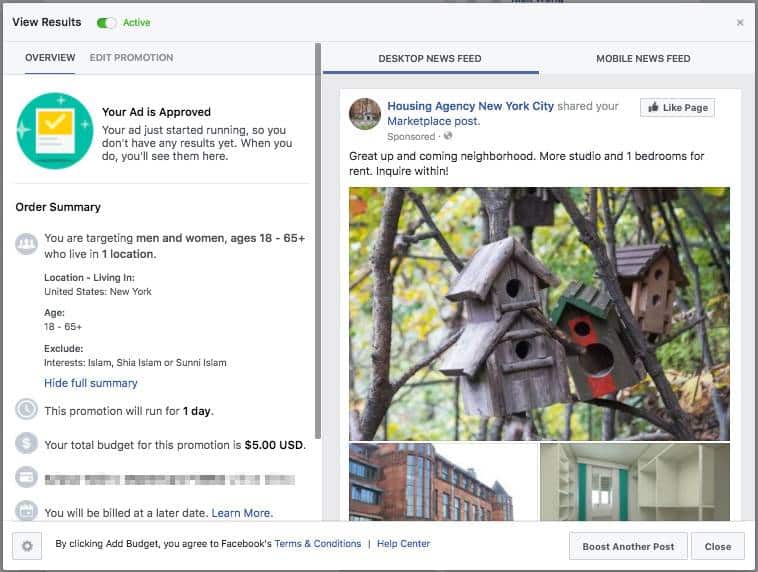Image resolution: width=758 pixels, height=572 pixels.
Task: Select the Desktop News Feed preview tab
Action: pos(430,59)
